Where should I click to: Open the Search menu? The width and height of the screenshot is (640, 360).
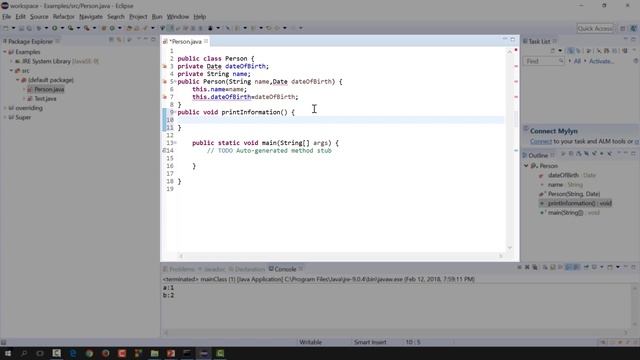click(116, 17)
